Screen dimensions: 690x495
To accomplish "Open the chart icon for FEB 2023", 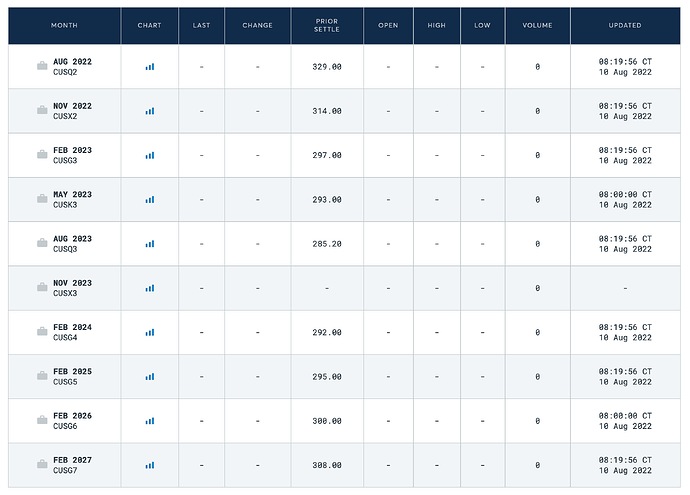I will pyautogui.click(x=150, y=155).
